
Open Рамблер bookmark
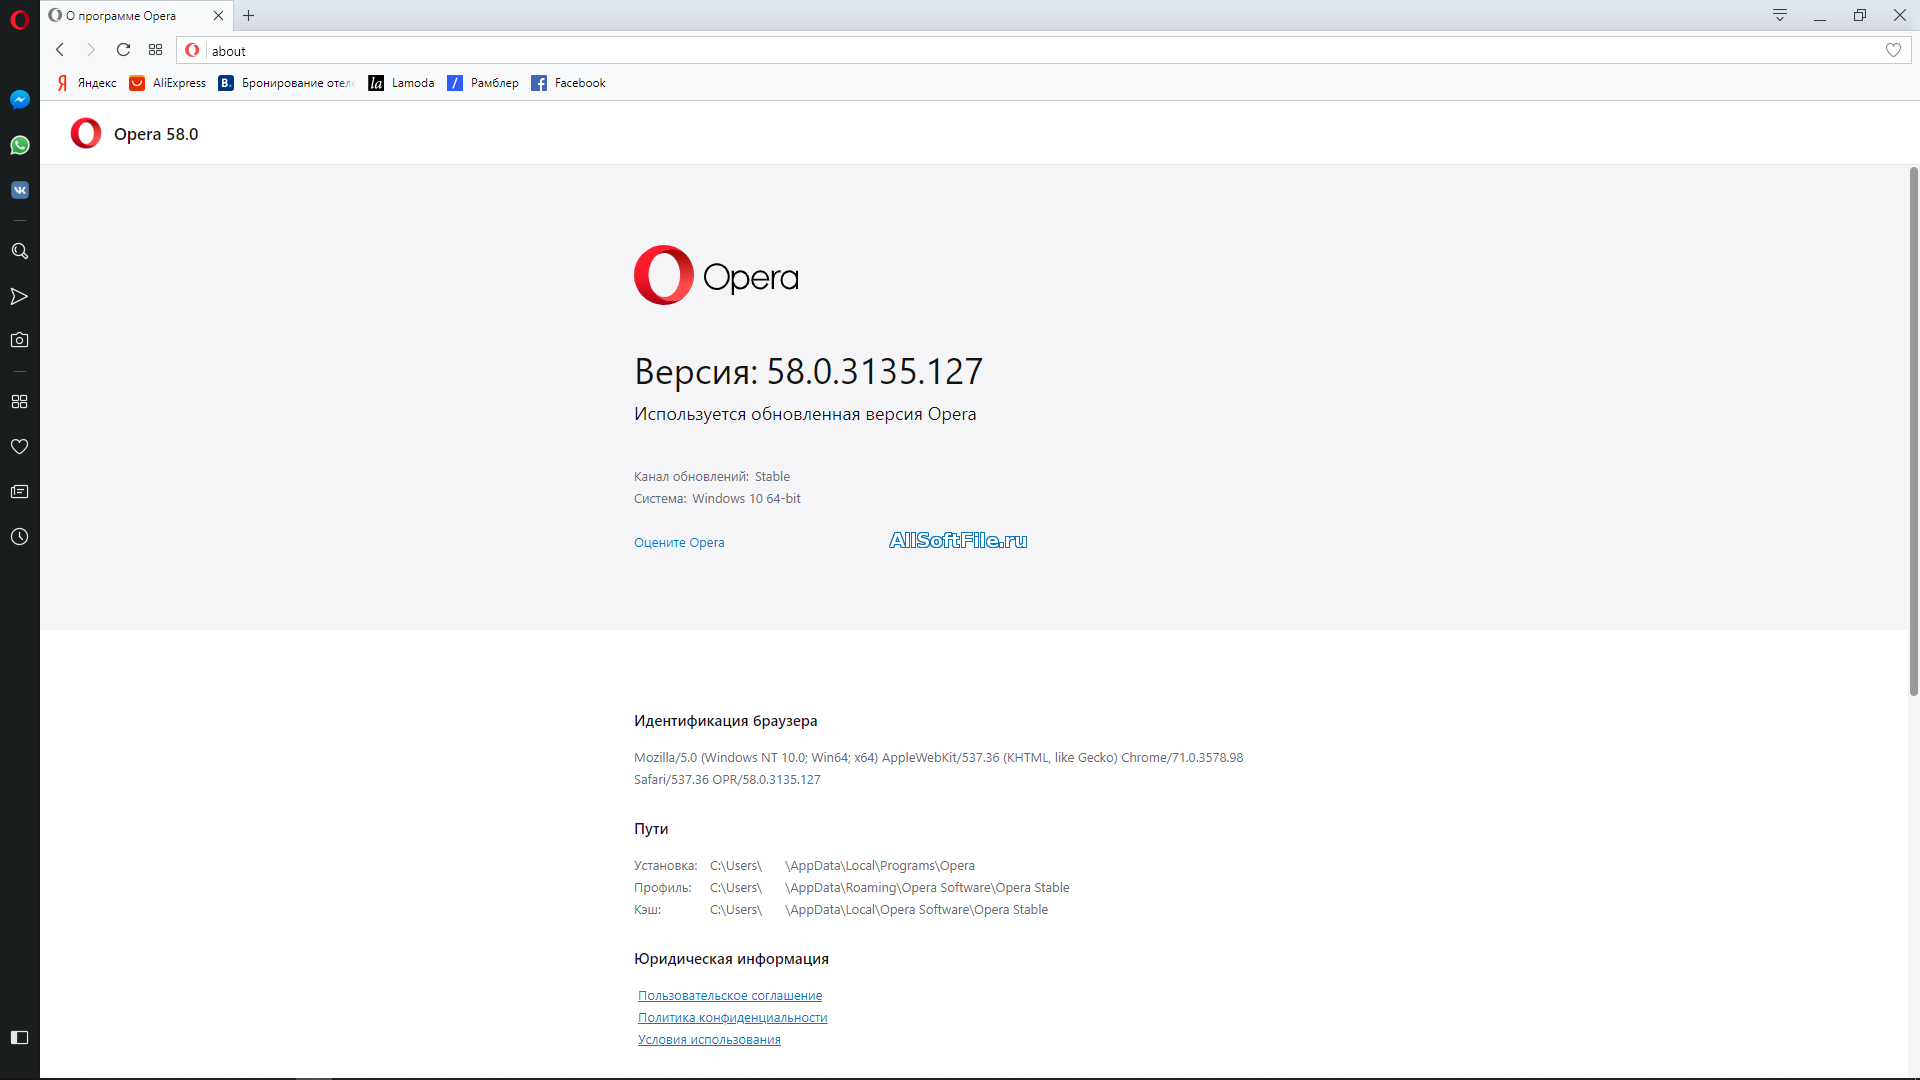point(483,83)
